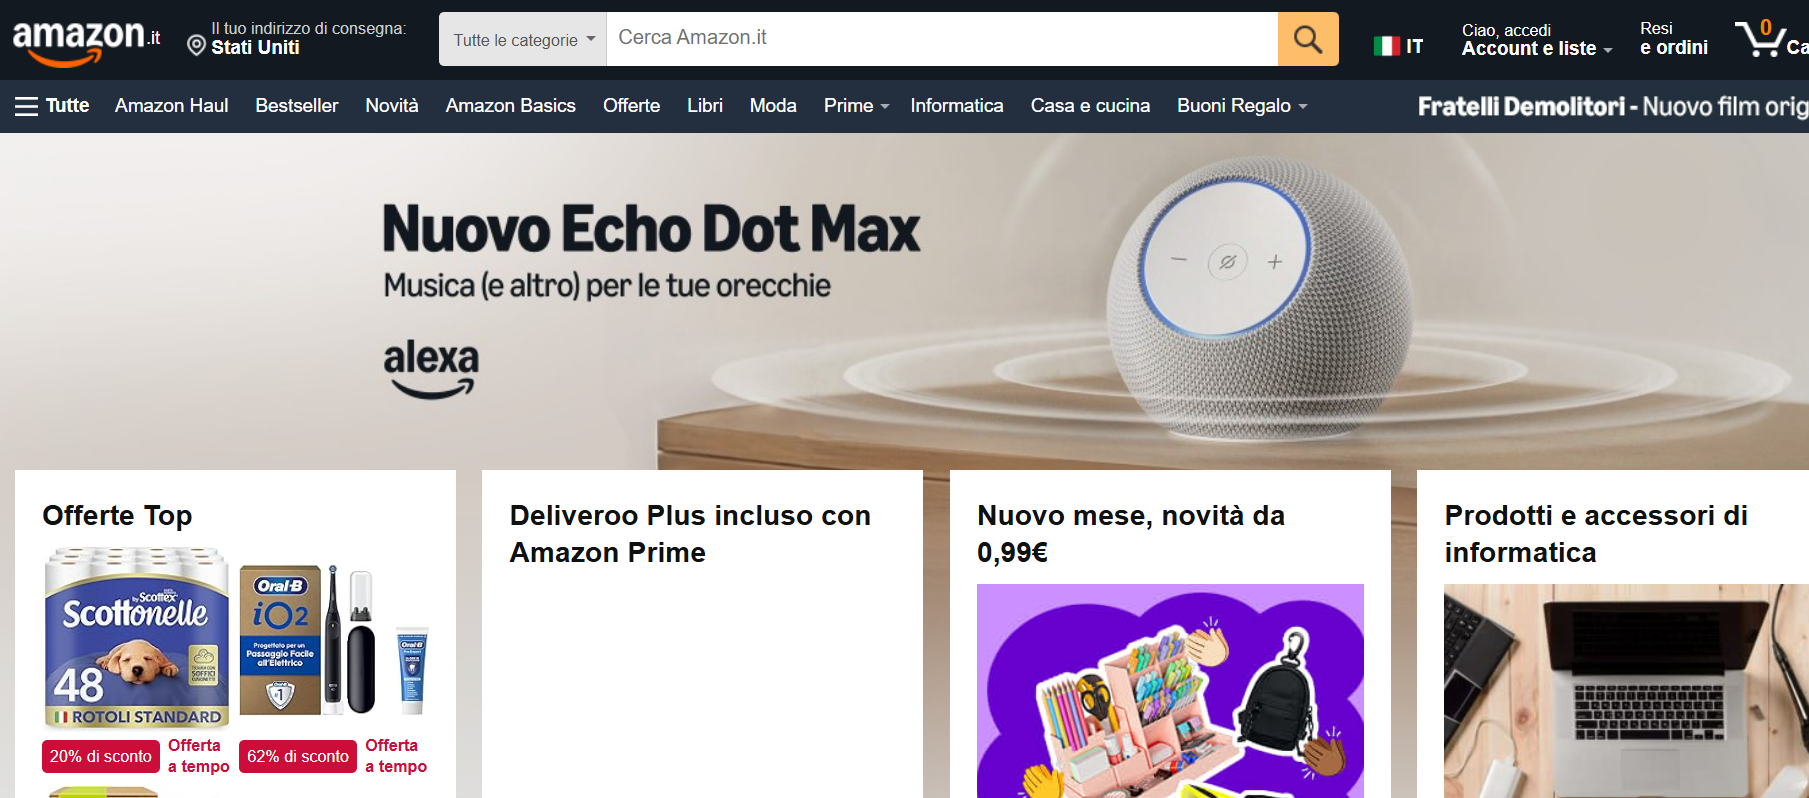This screenshot has width=1809, height=798.
Task: Click Resi e ordini link
Action: tap(1674, 39)
